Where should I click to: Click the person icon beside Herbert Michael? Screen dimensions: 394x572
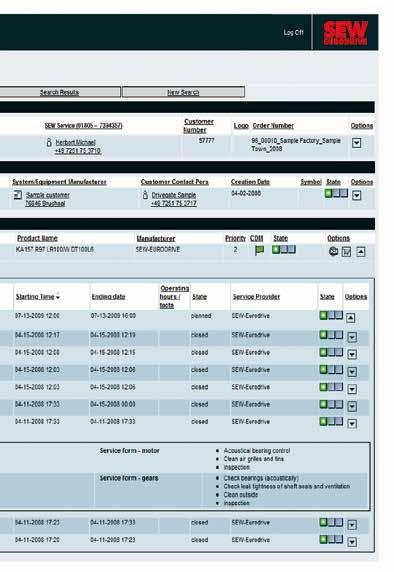tap(49, 142)
